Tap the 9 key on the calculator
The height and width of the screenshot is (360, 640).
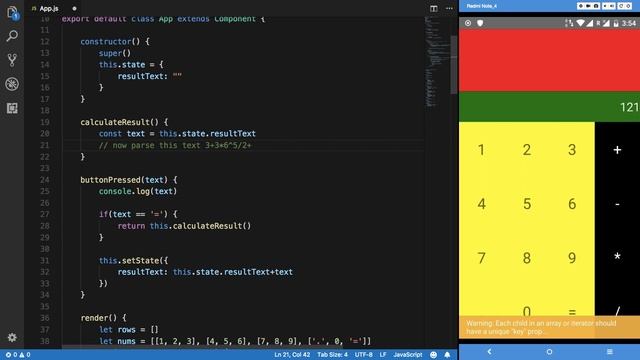(x=572, y=258)
